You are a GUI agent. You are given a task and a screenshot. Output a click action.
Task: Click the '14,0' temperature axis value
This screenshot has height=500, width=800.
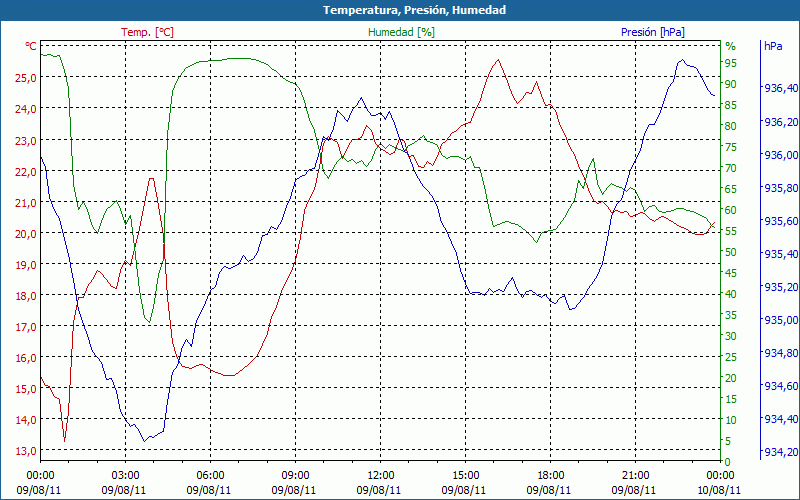click(x=27, y=420)
